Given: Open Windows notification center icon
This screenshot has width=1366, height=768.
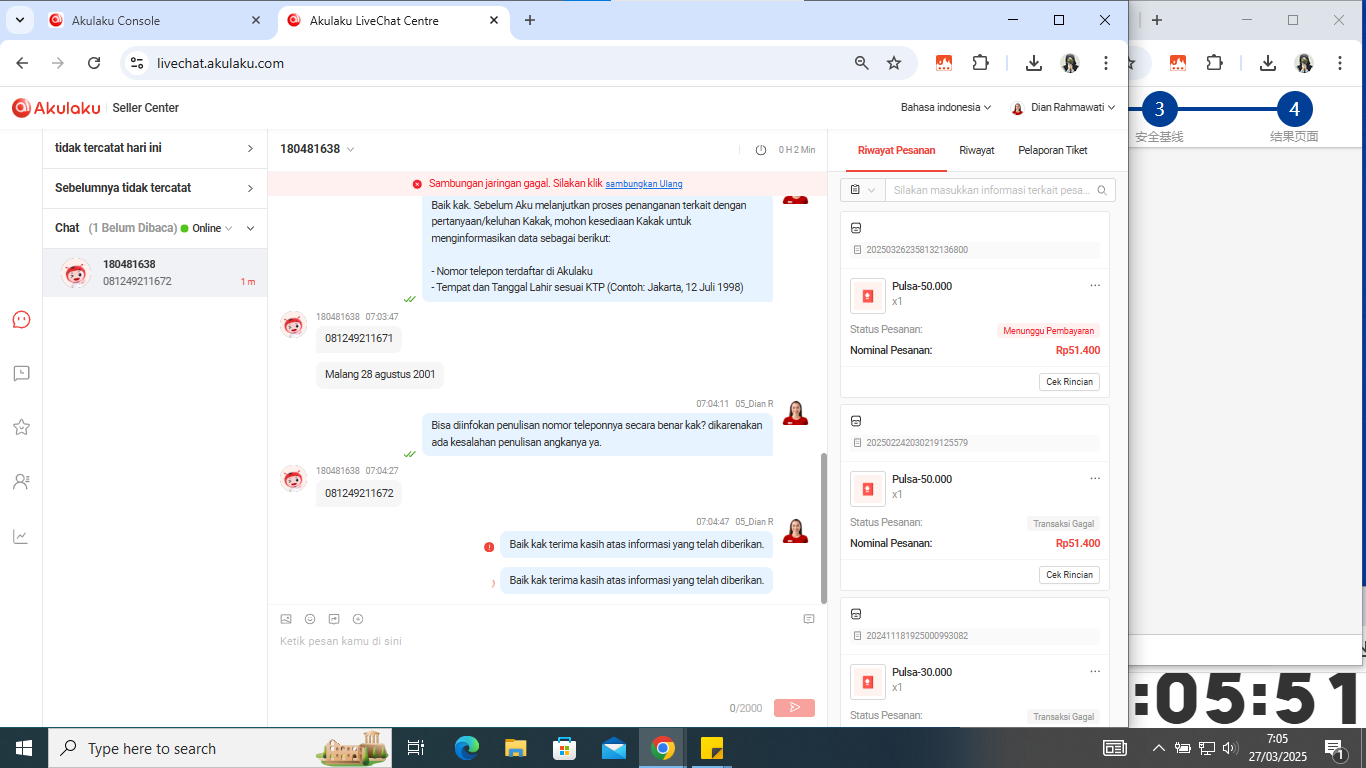Looking at the screenshot, I should point(1334,748).
